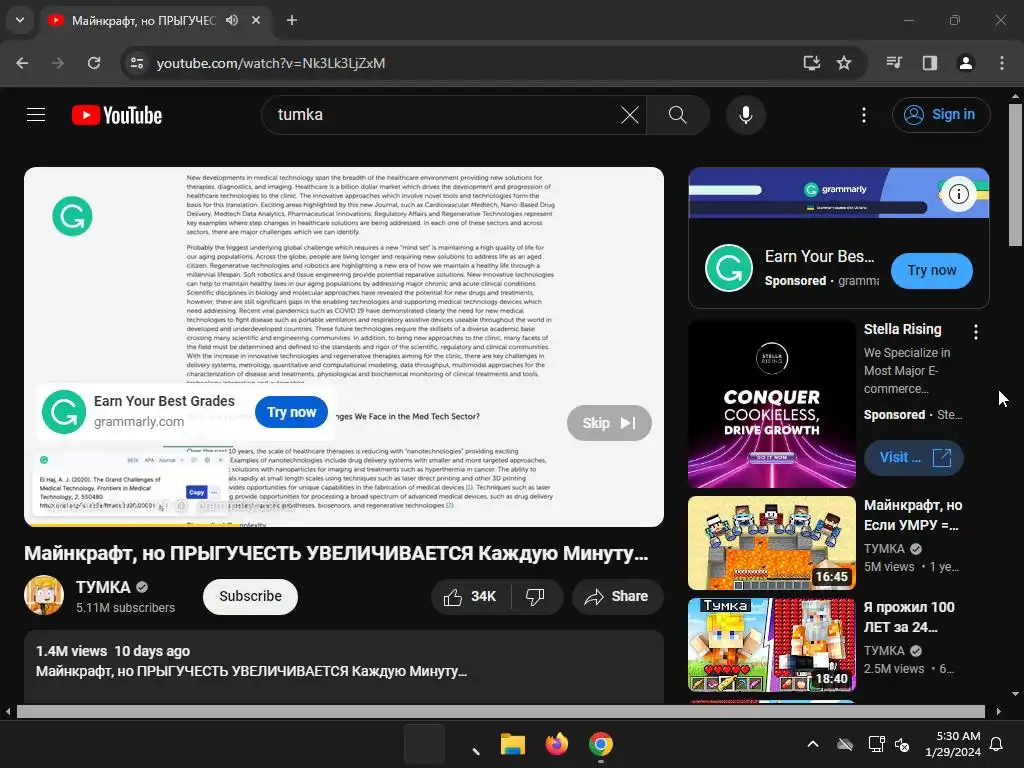Go back to previous page

tap(22, 63)
